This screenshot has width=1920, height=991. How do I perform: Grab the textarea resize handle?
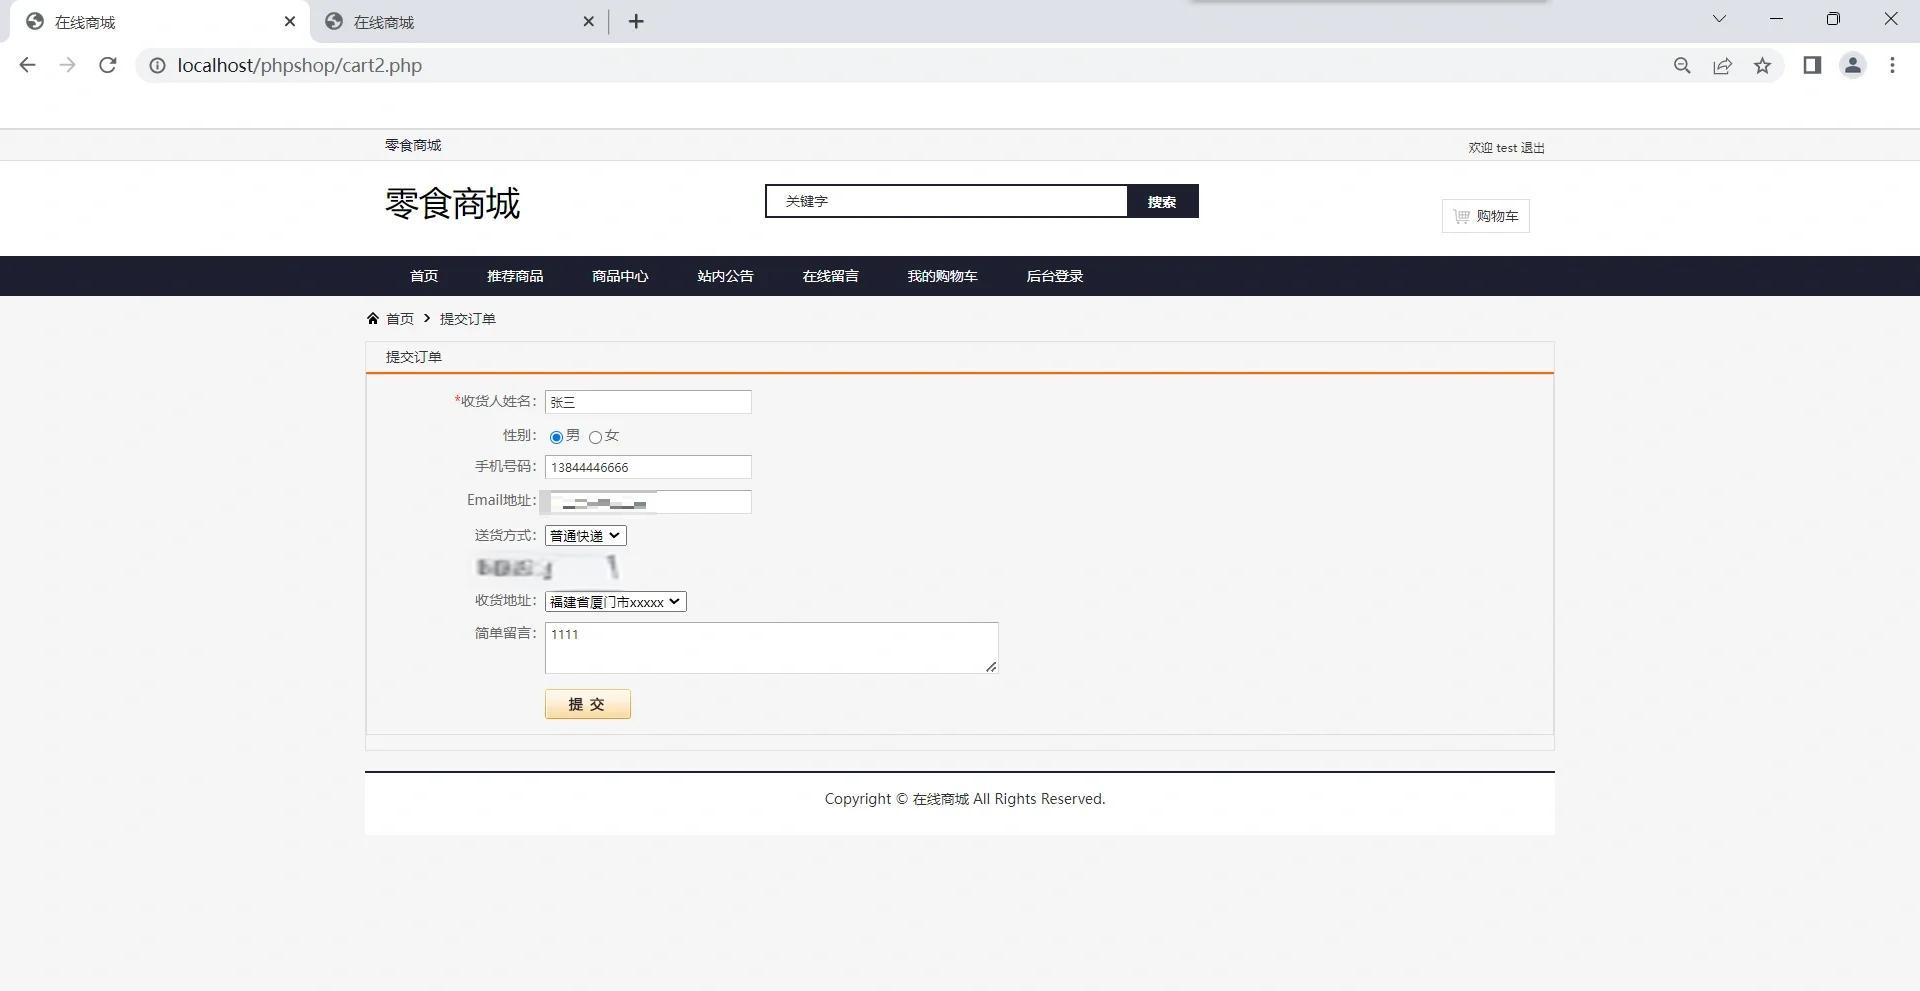pyautogui.click(x=990, y=666)
